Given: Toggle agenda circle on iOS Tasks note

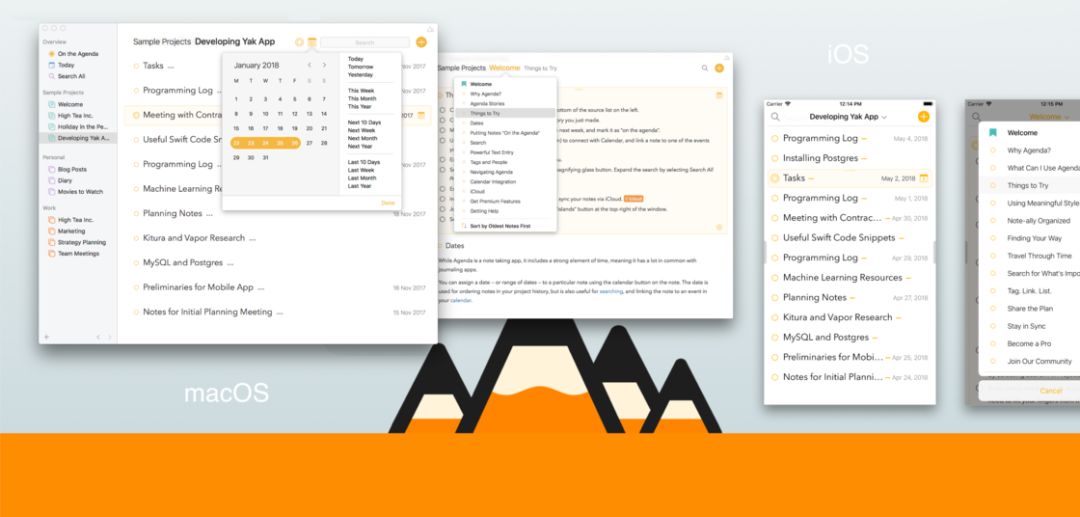Looking at the screenshot, I should point(775,178).
